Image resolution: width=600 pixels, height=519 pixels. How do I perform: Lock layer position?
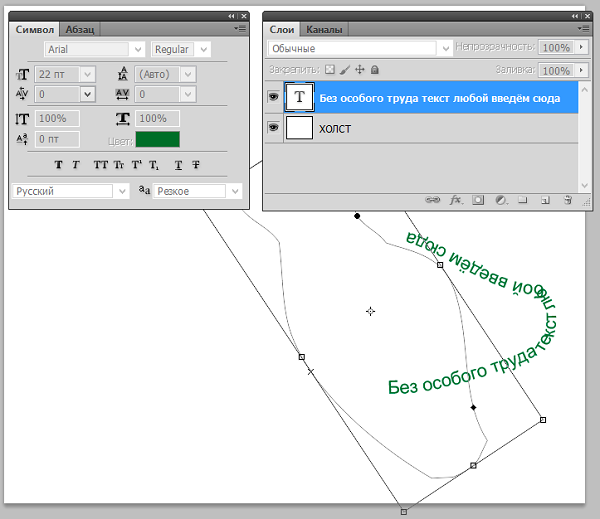[360, 69]
